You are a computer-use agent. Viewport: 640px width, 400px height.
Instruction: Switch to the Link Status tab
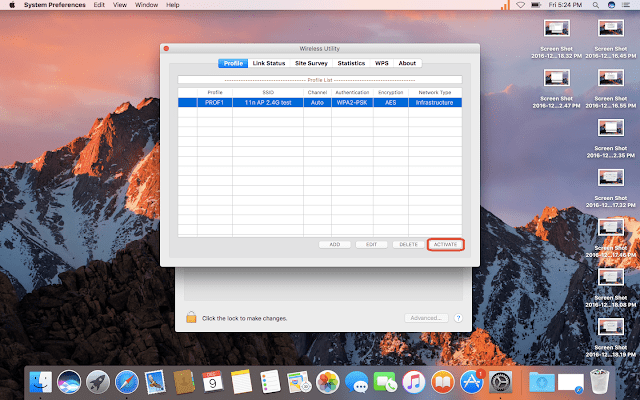pyautogui.click(x=268, y=63)
